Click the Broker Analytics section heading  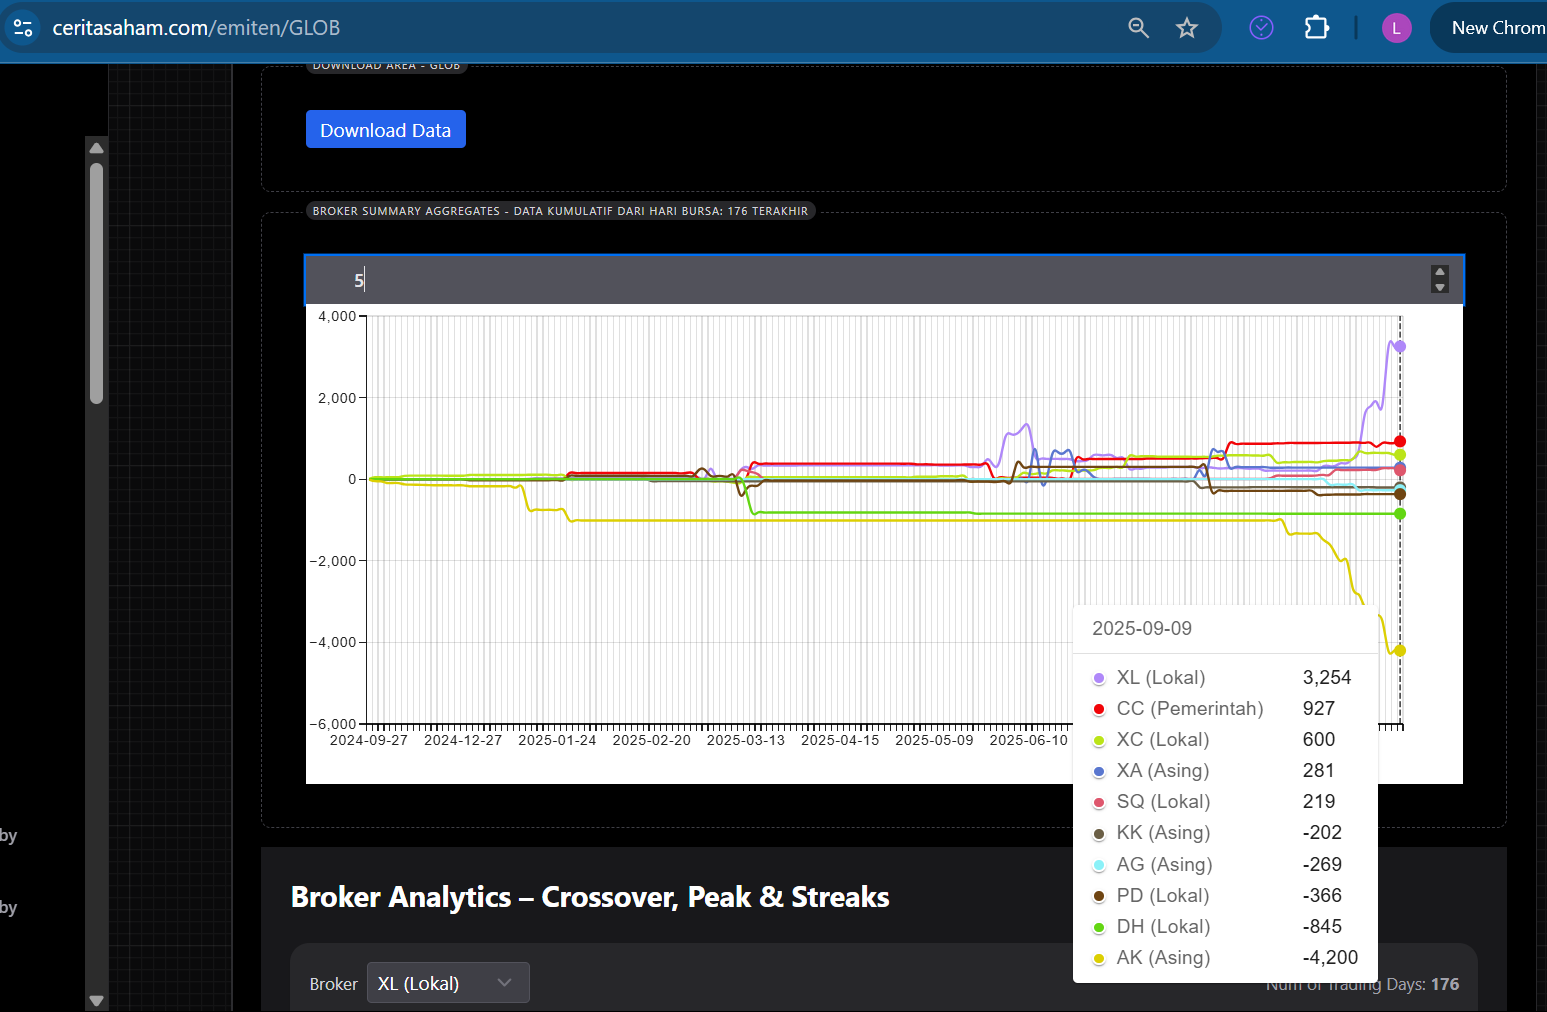[590, 897]
